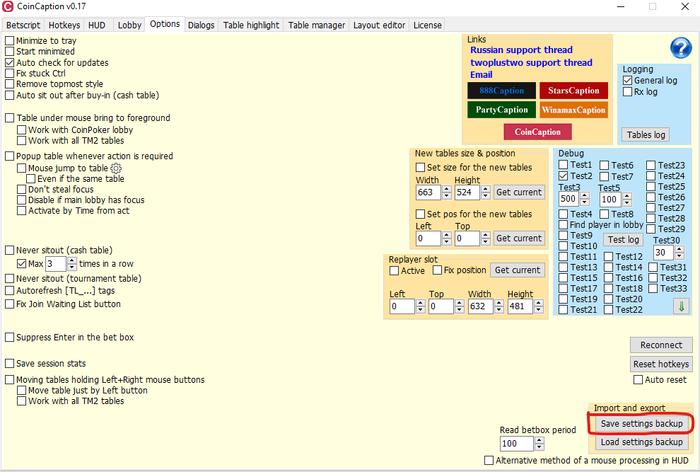
Task: Open the Layout editor tab
Action: coord(379,24)
